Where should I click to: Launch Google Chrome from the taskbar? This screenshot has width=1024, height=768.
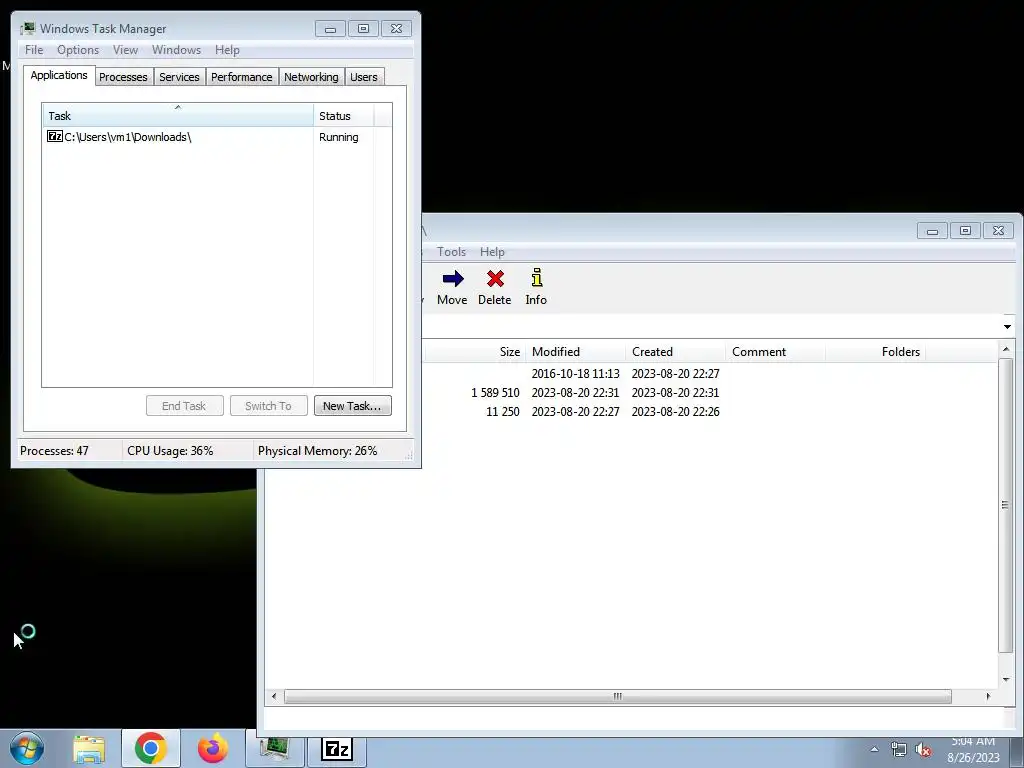point(151,748)
